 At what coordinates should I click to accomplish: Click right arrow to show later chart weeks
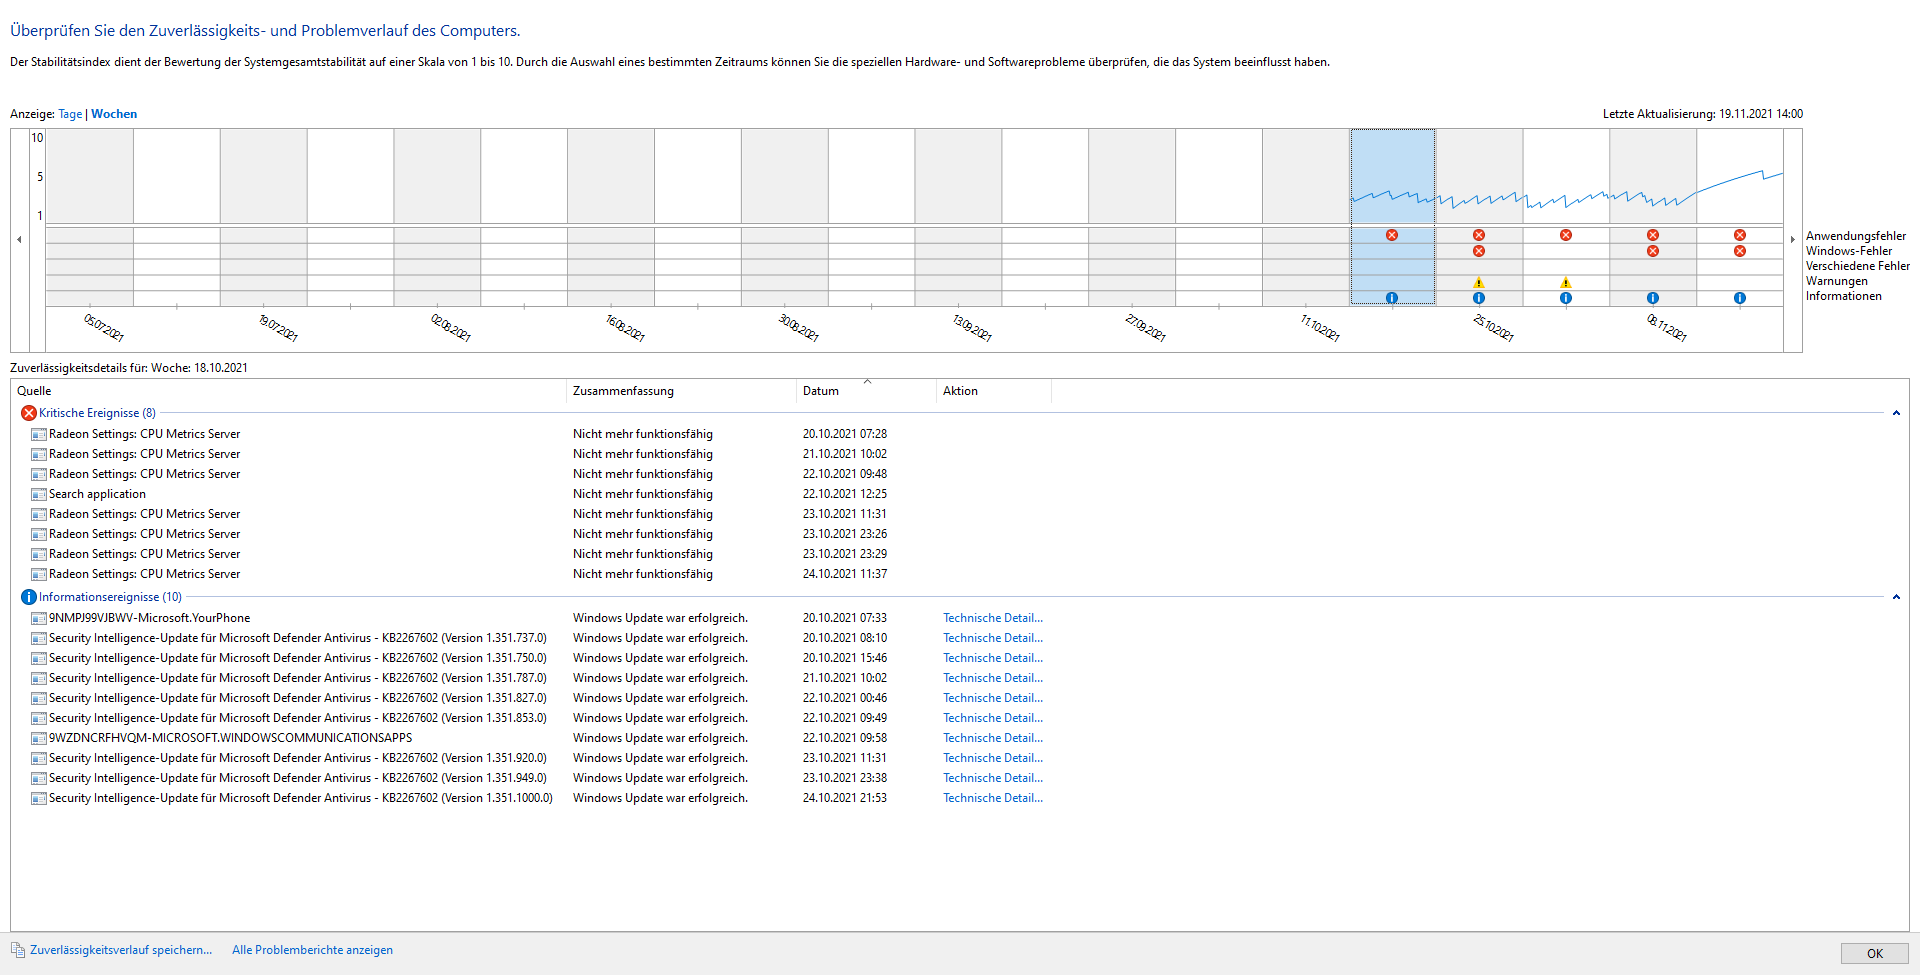pyautogui.click(x=1792, y=240)
